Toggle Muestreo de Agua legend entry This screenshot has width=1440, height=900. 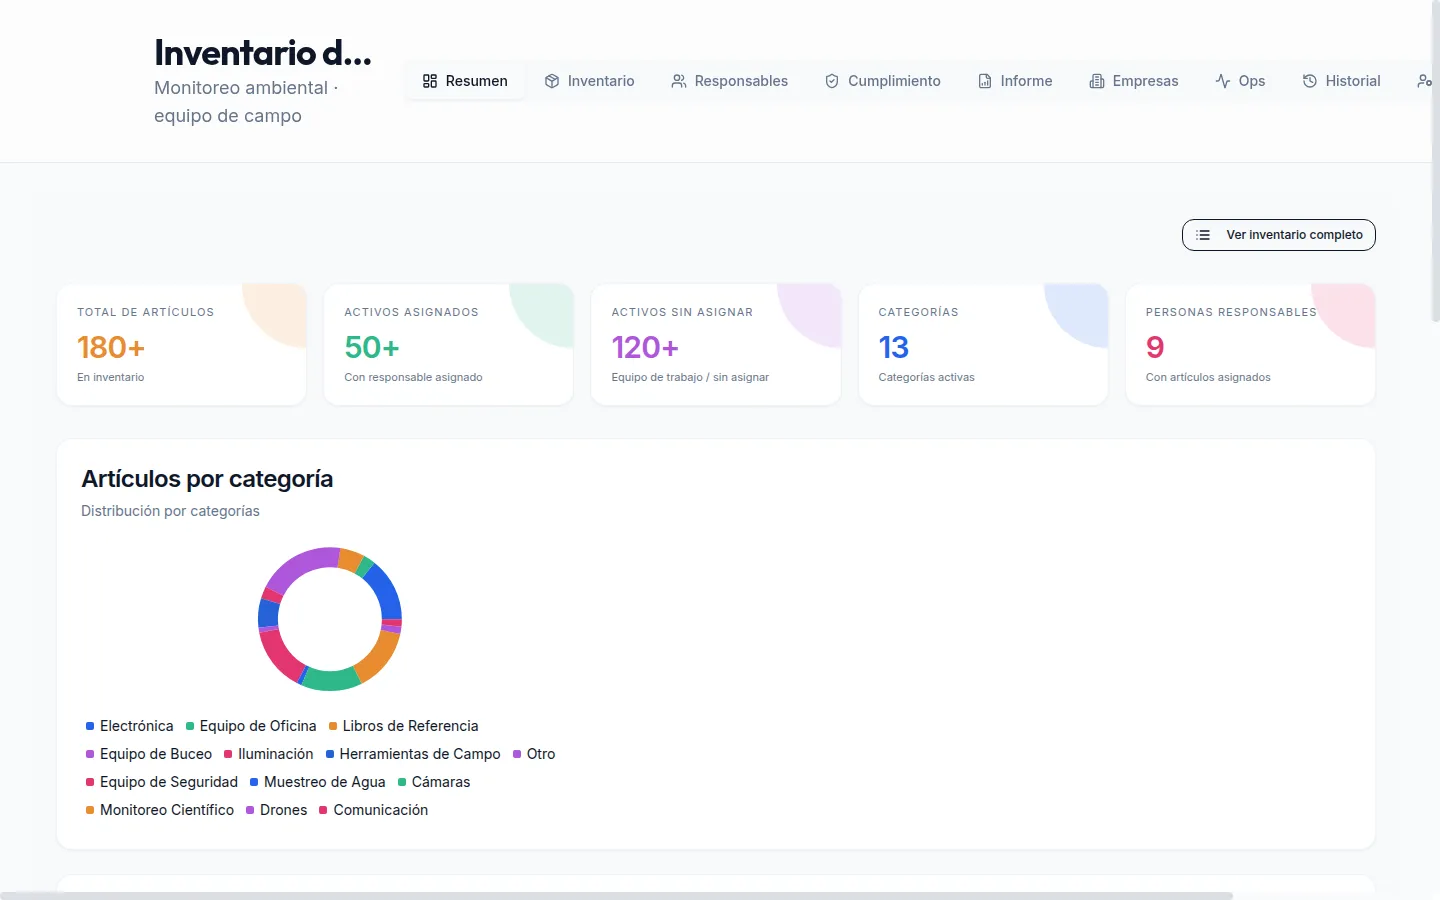318,782
